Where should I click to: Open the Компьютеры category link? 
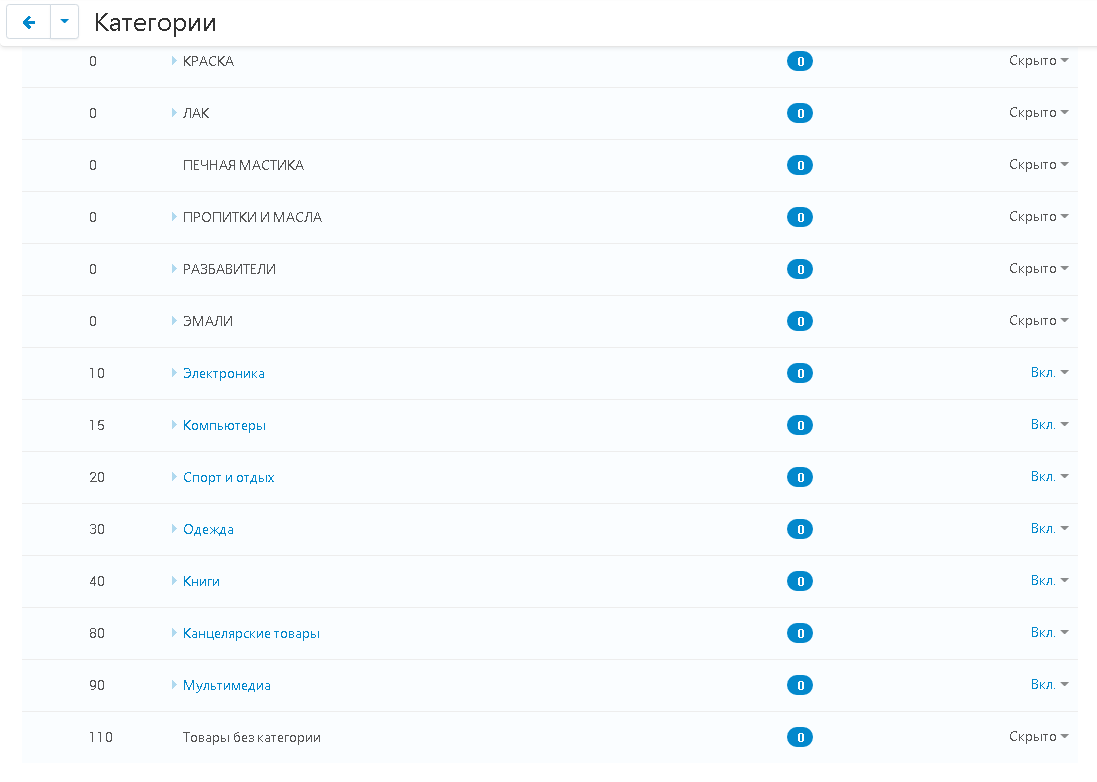pyautogui.click(x=225, y=425)
